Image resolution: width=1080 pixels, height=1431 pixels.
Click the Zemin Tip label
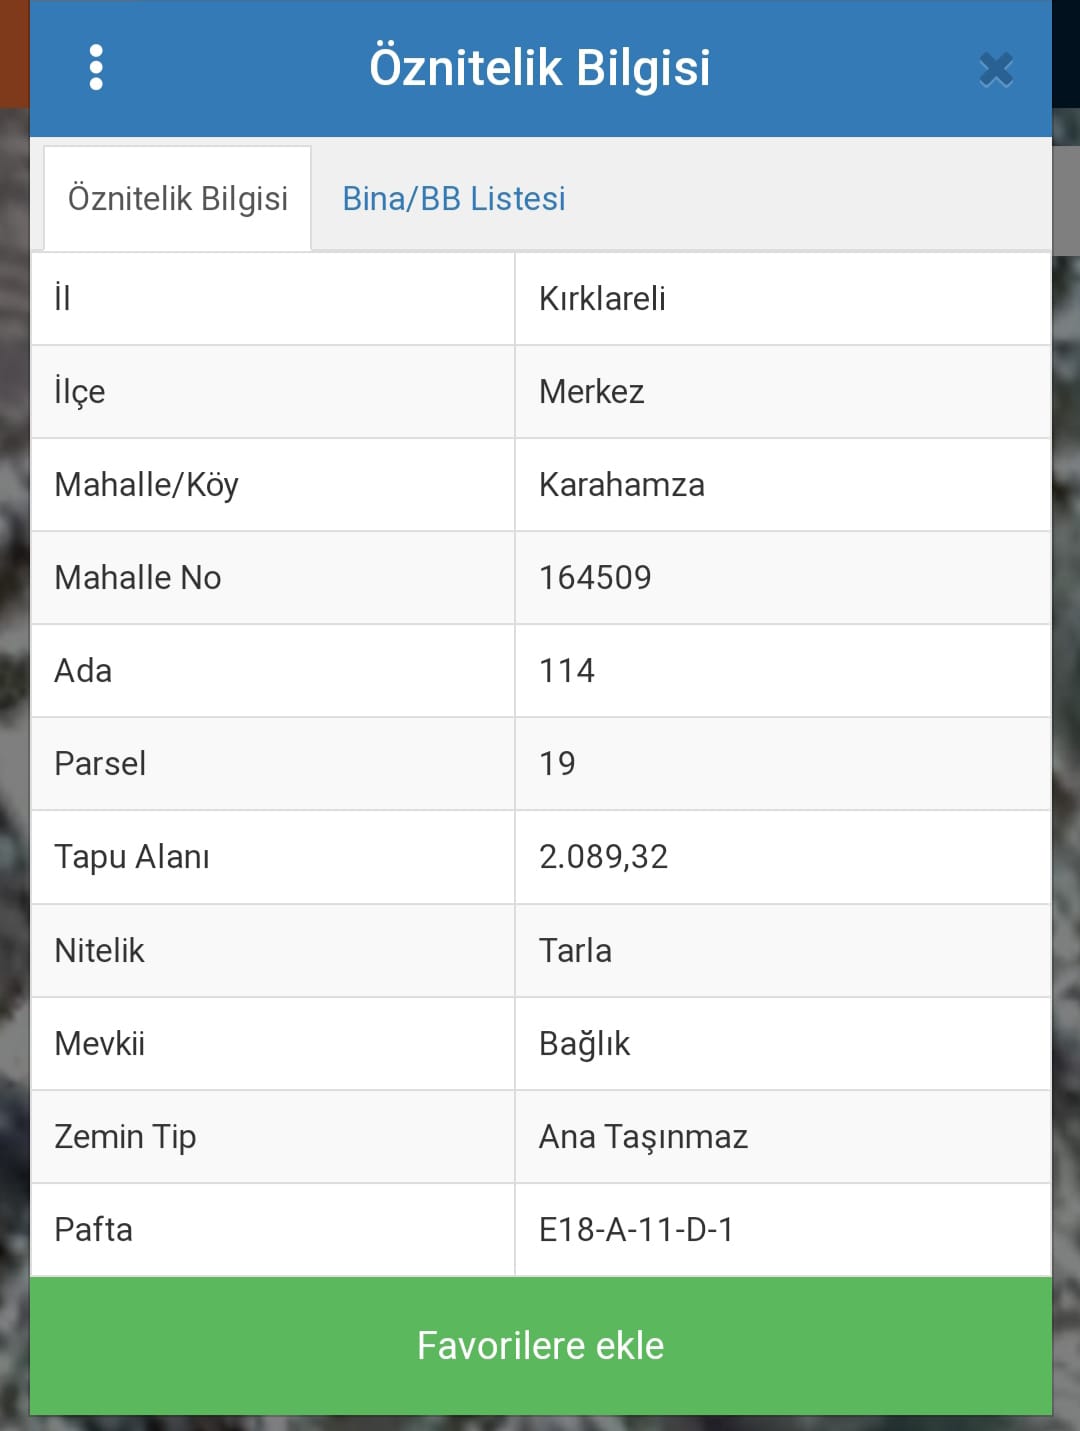pyautogui.click(x=125, y=1136)
